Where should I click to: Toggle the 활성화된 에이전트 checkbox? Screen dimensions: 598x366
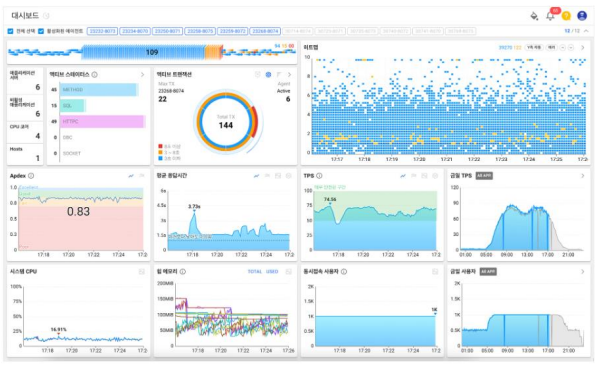(41, 31)
